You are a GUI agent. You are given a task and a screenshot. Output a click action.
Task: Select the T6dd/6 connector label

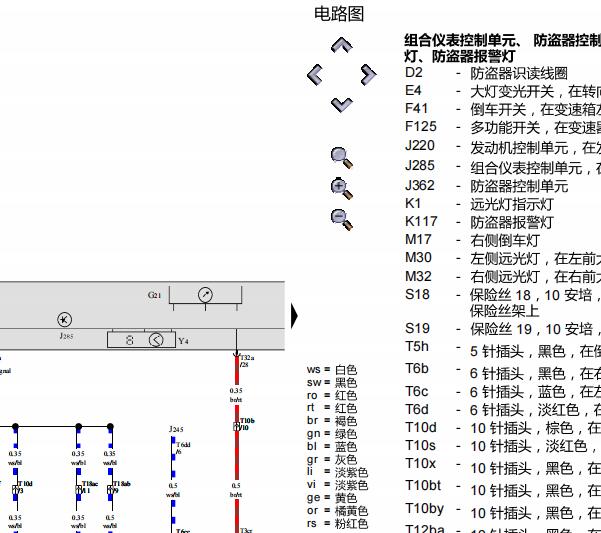click(x=183, y=448)
